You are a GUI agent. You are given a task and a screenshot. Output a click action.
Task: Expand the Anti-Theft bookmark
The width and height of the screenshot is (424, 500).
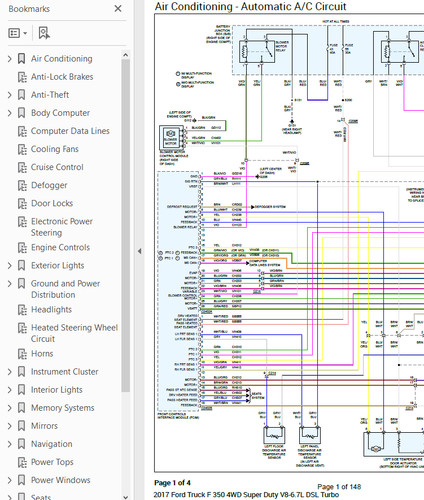coord(10,95)
